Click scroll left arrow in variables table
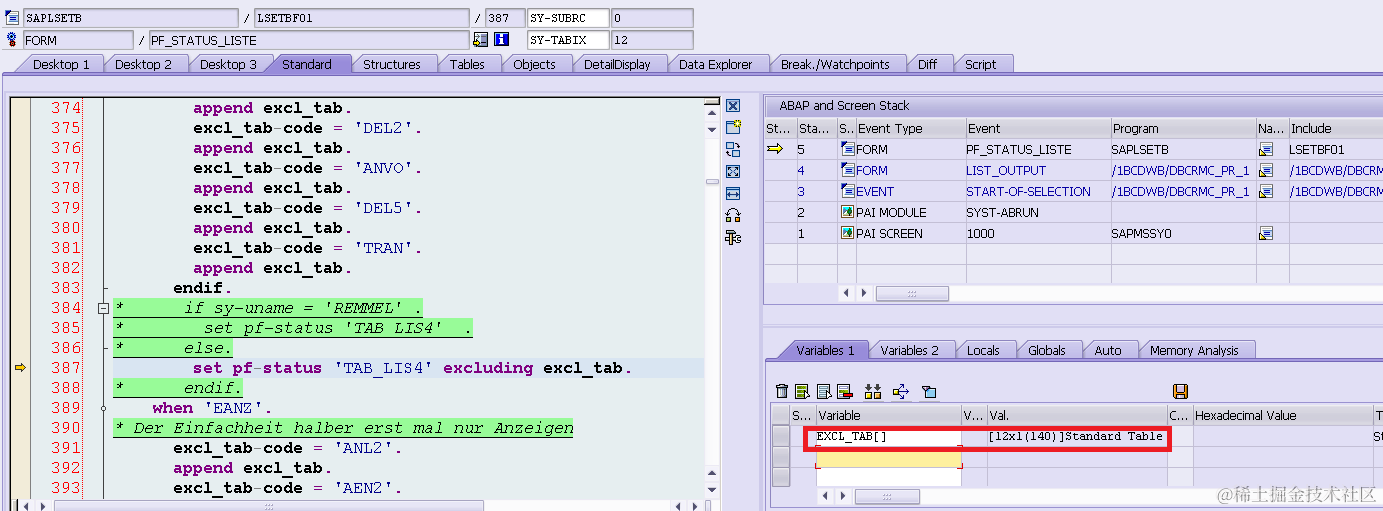 826,496
